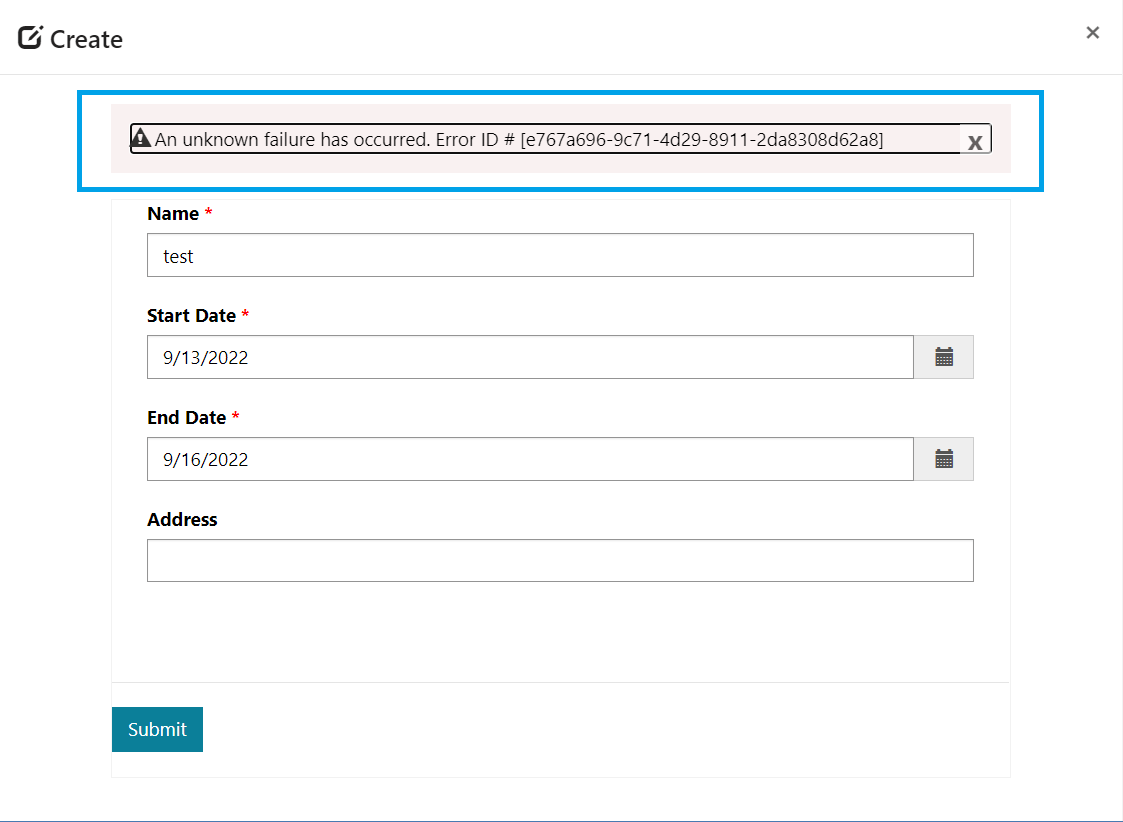Open the Start Date calendar picker
The width and height of the screenshot is (1123, 822).
pyautogui.click(x=943, y=357)
